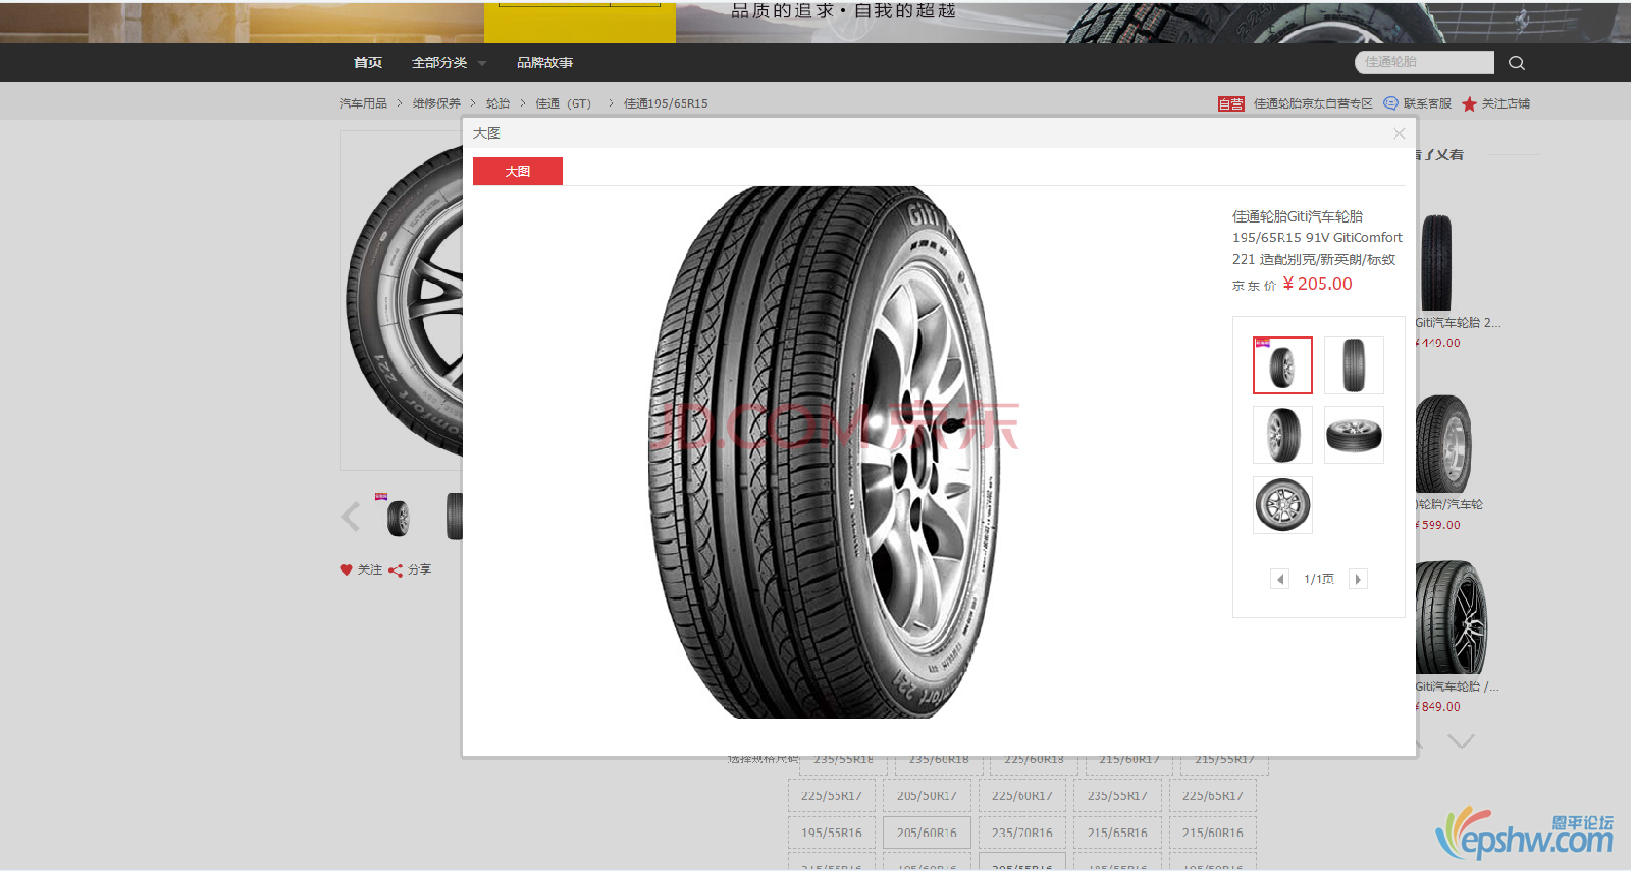
Task: Choose the 195/55R16 size option
Action: [831, 833]
